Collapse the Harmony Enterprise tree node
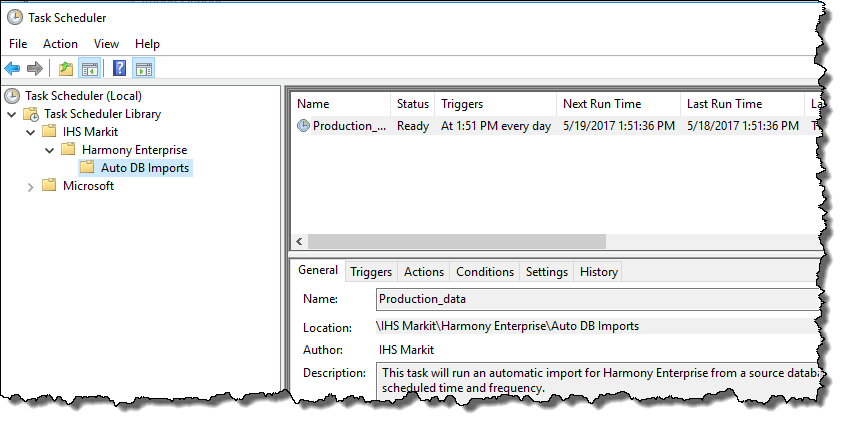 (49, 150)
